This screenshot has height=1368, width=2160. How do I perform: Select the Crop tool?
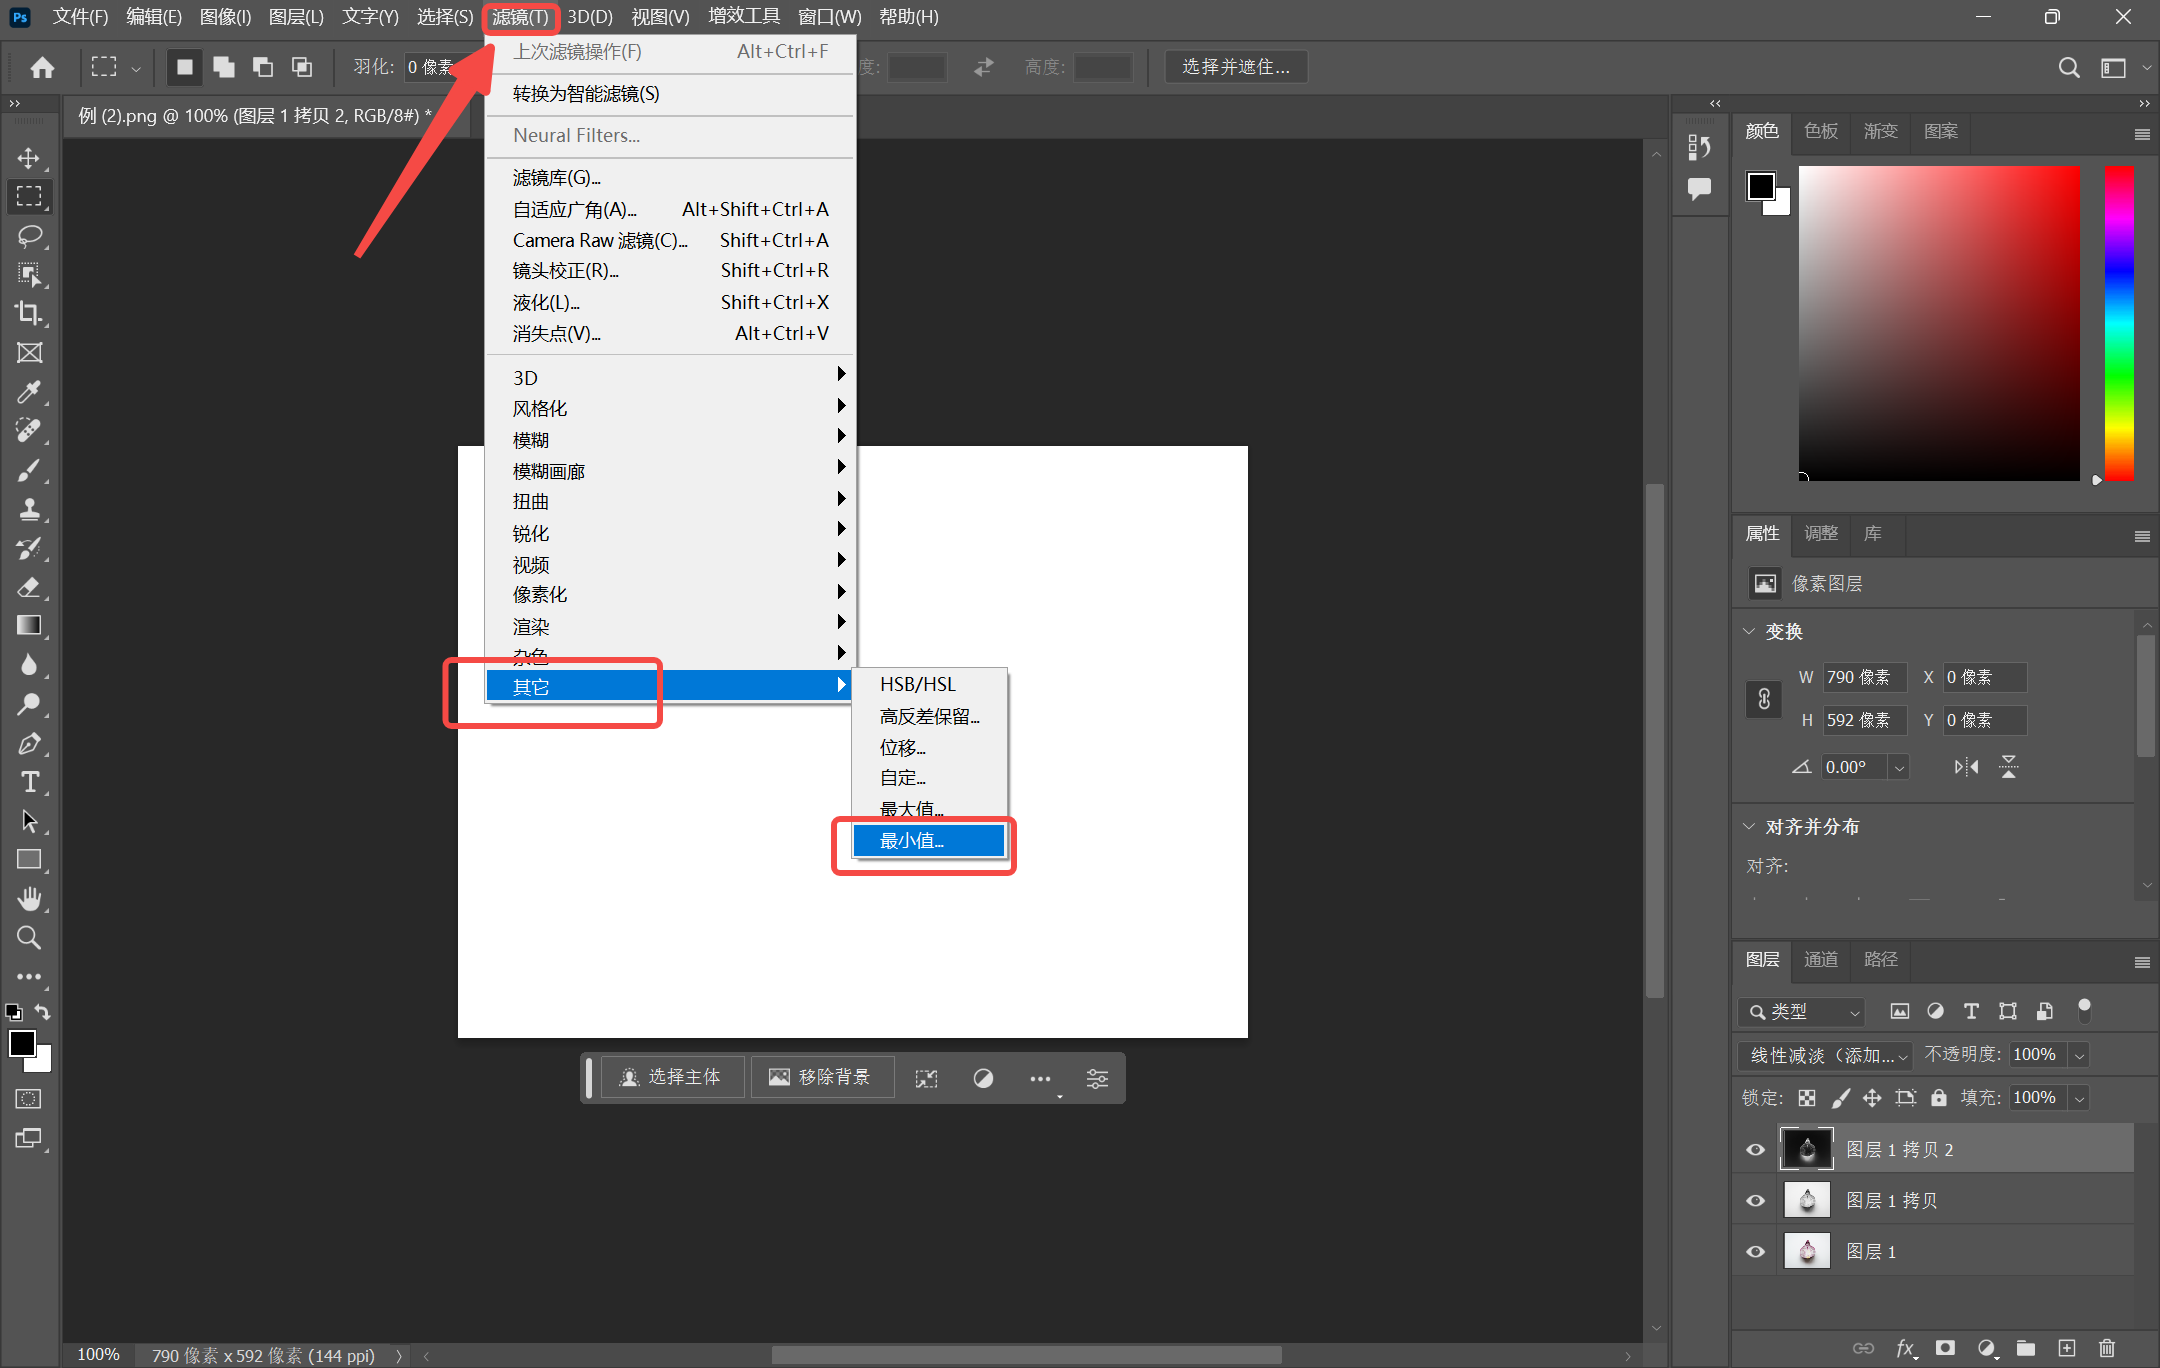click(x=28, y=313)
